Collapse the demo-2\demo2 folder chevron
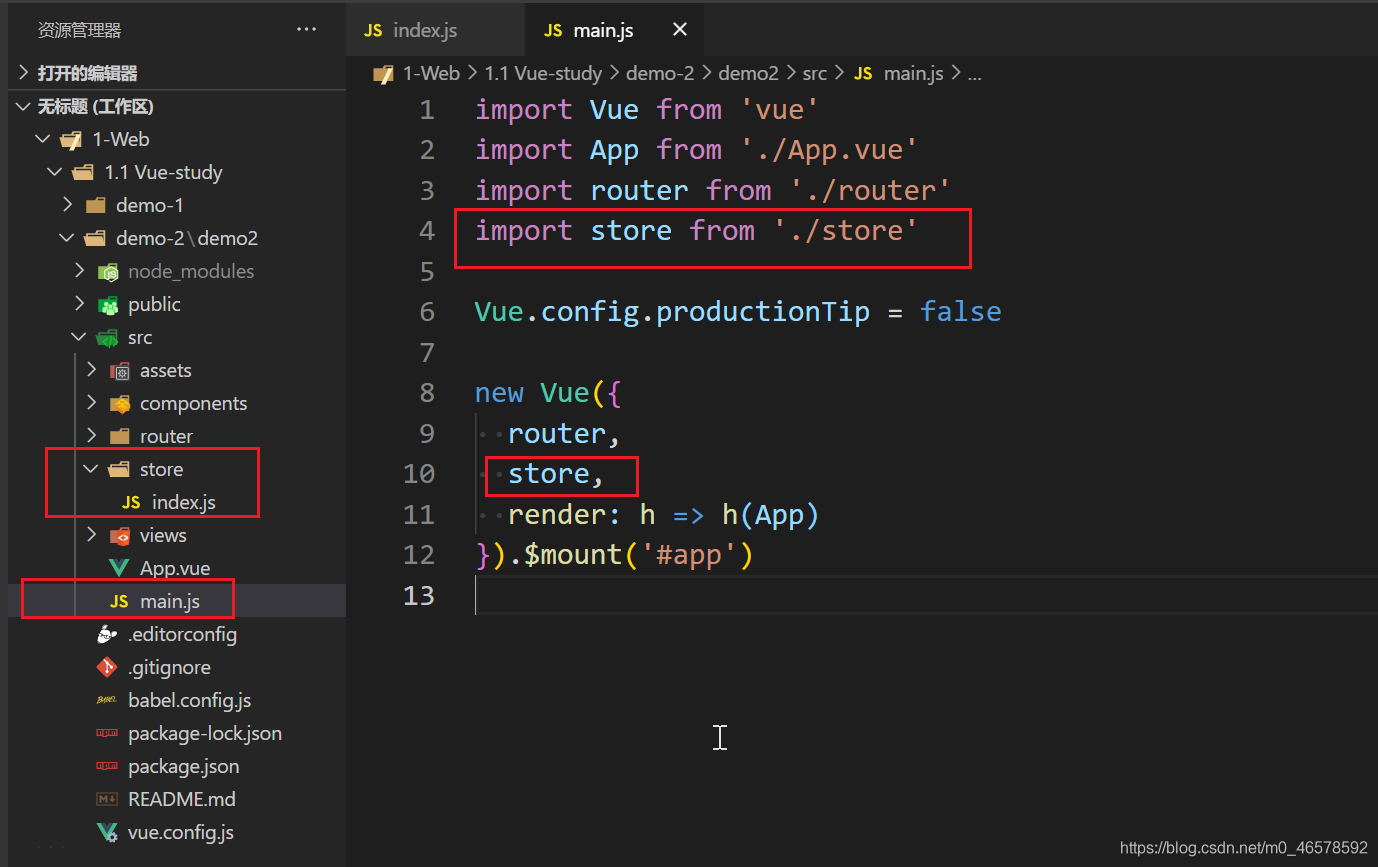The image size is (1378, 867). tap(67, 238)
